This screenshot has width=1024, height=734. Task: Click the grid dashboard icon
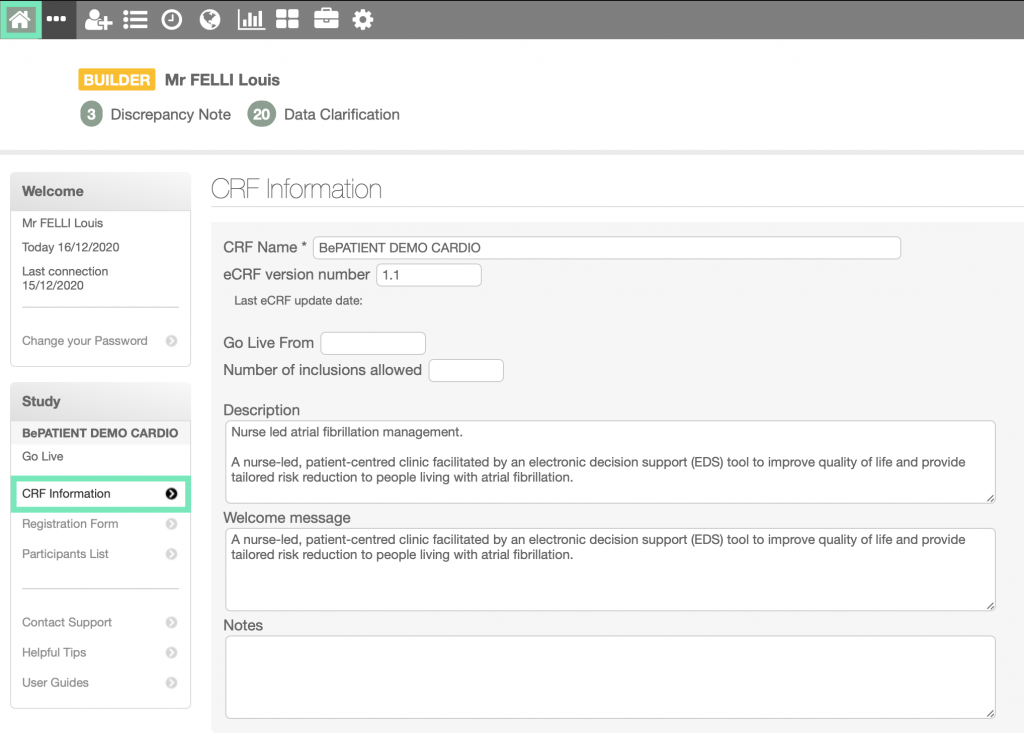(287, 19)
